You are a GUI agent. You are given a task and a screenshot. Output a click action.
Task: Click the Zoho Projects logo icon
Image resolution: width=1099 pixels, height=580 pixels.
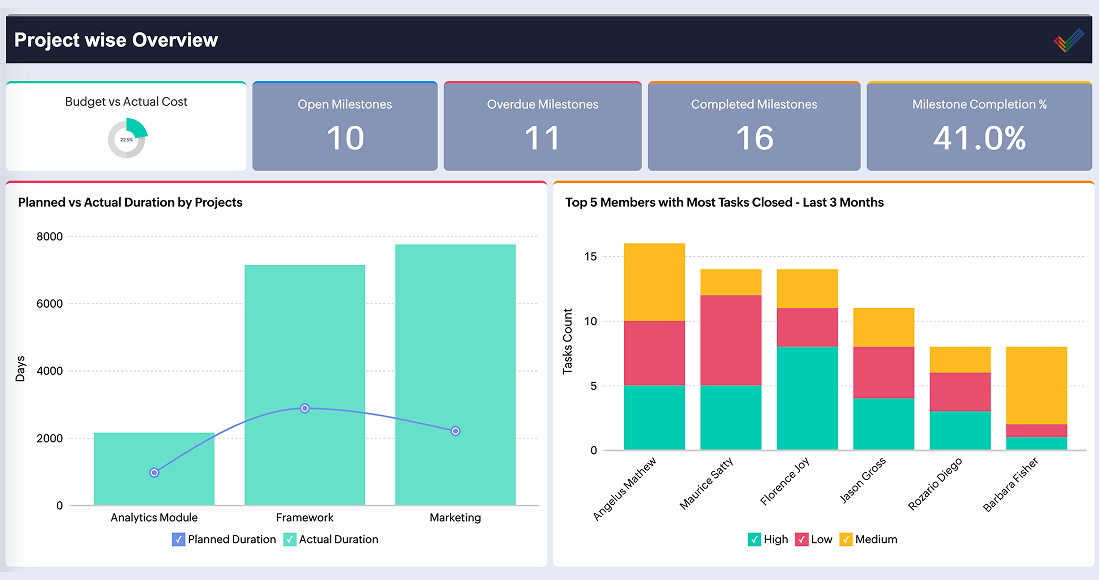(1068, 41)
